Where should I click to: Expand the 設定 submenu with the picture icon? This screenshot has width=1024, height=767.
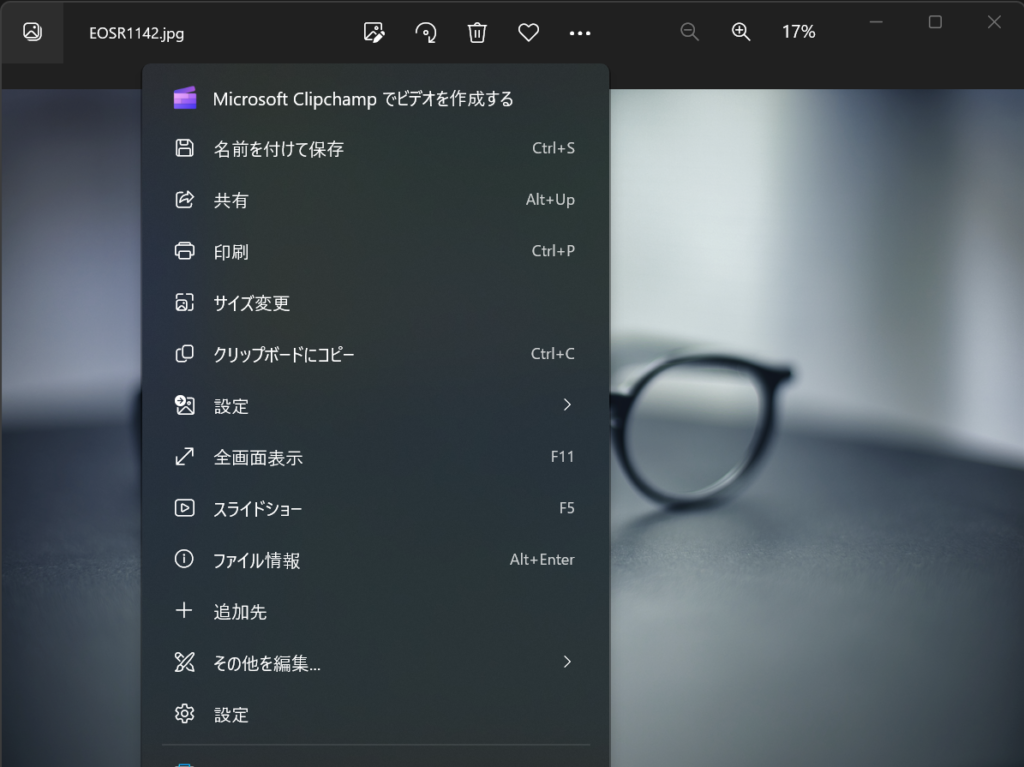(x=376, y=406)
